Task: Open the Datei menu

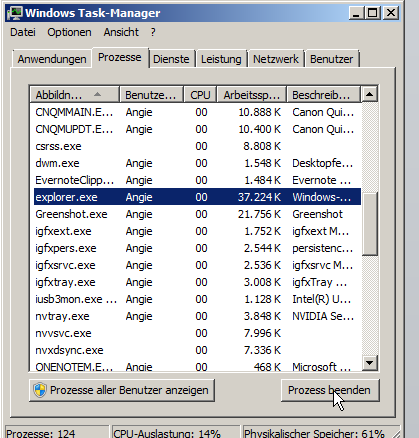Action: click(x=23, y=32)
